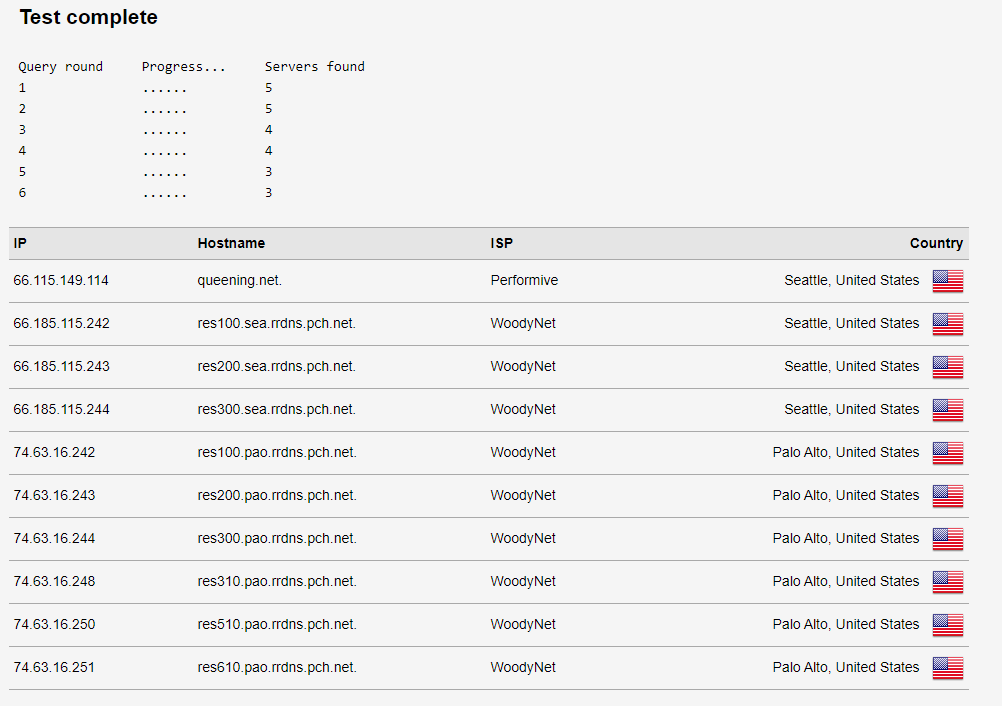Click the Test complete heading
This screenshot has height=706, width=1002.
pyautogui.click(x=88, y=17)
